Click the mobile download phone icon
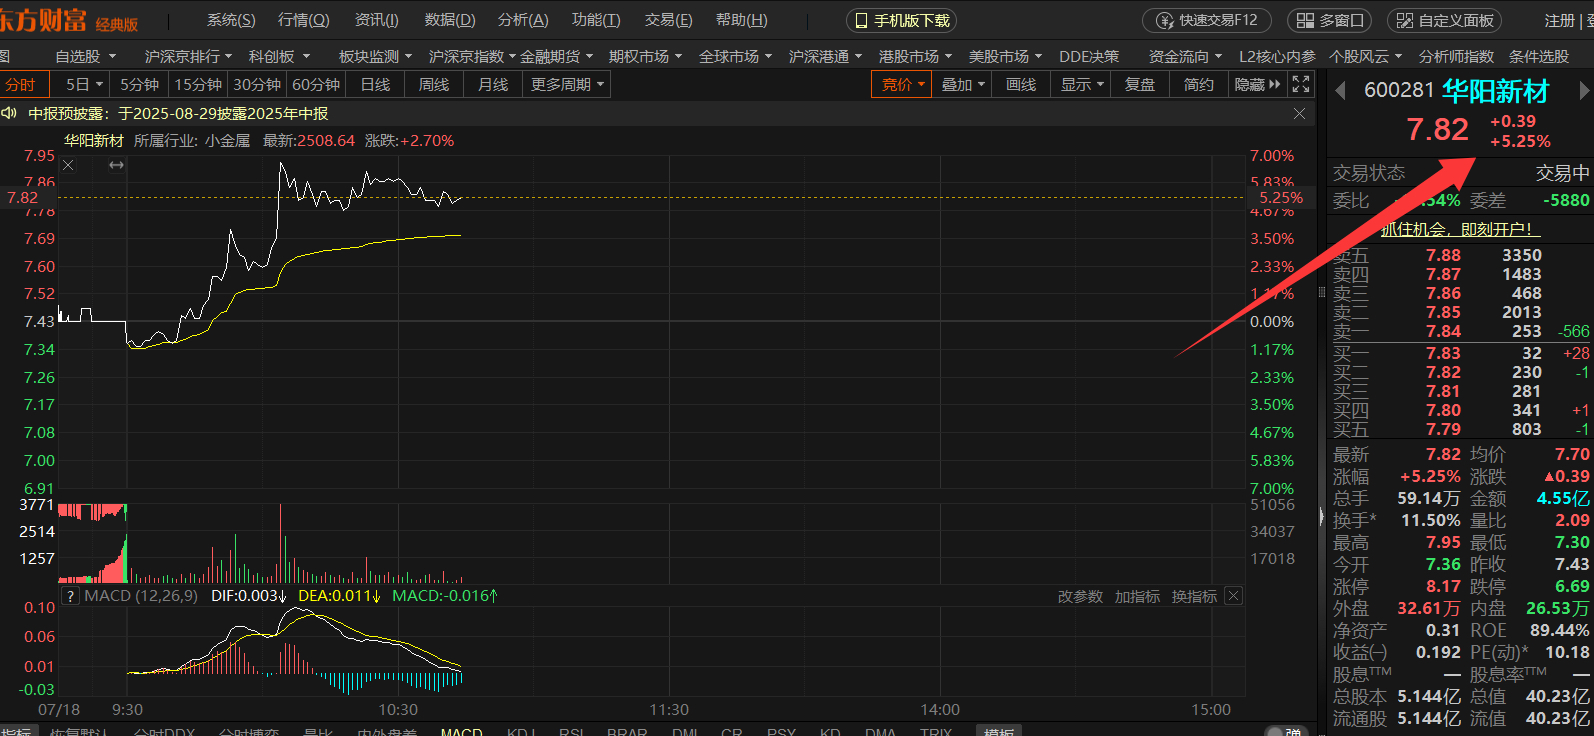The height and width of the screenshot is (736, 1594). click(861, 20)
